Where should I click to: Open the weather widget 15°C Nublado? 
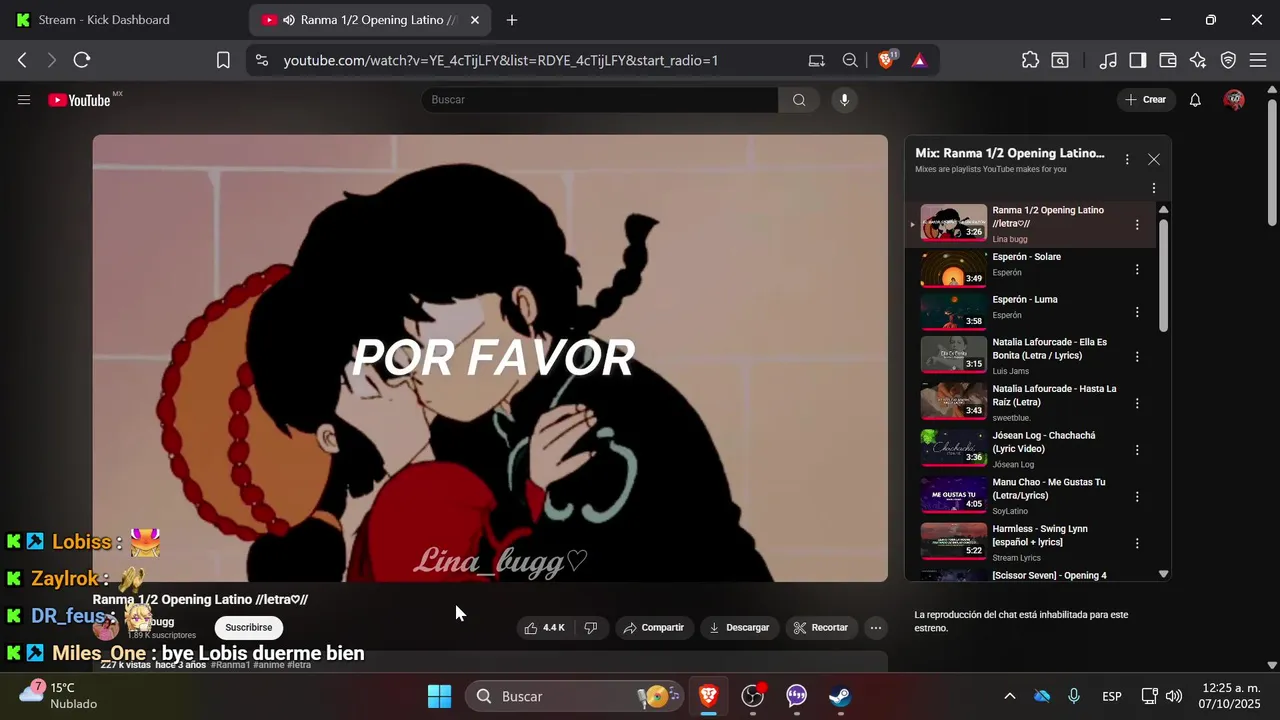click(x=60, y=695)
